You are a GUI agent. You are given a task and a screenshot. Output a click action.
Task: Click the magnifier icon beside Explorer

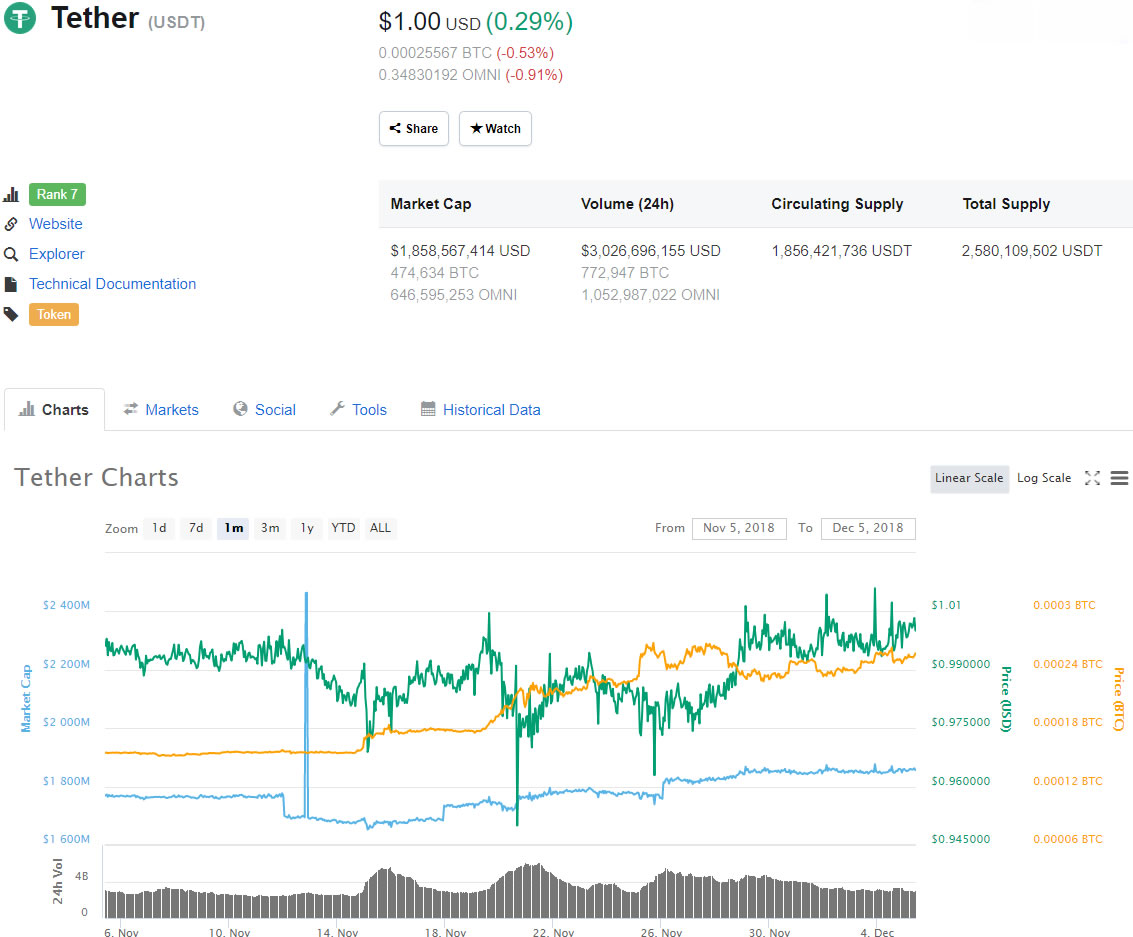(11, 254)
